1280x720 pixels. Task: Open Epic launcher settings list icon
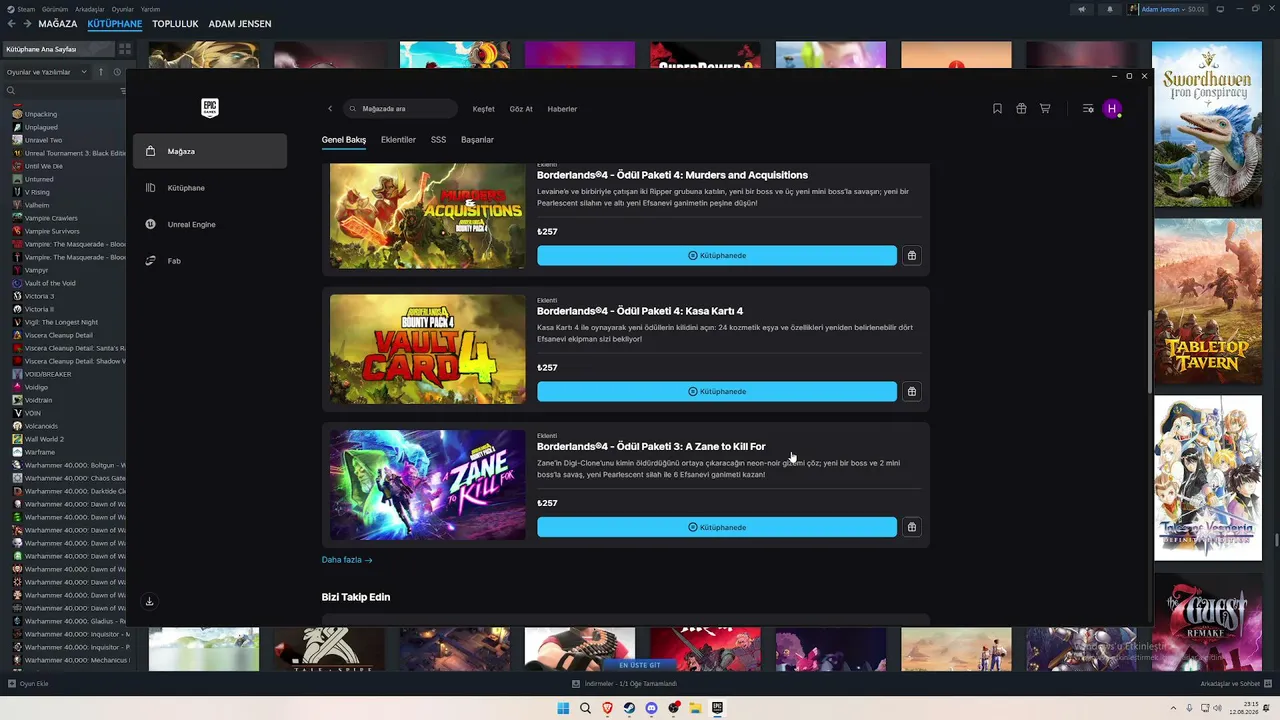point(1088,109)
